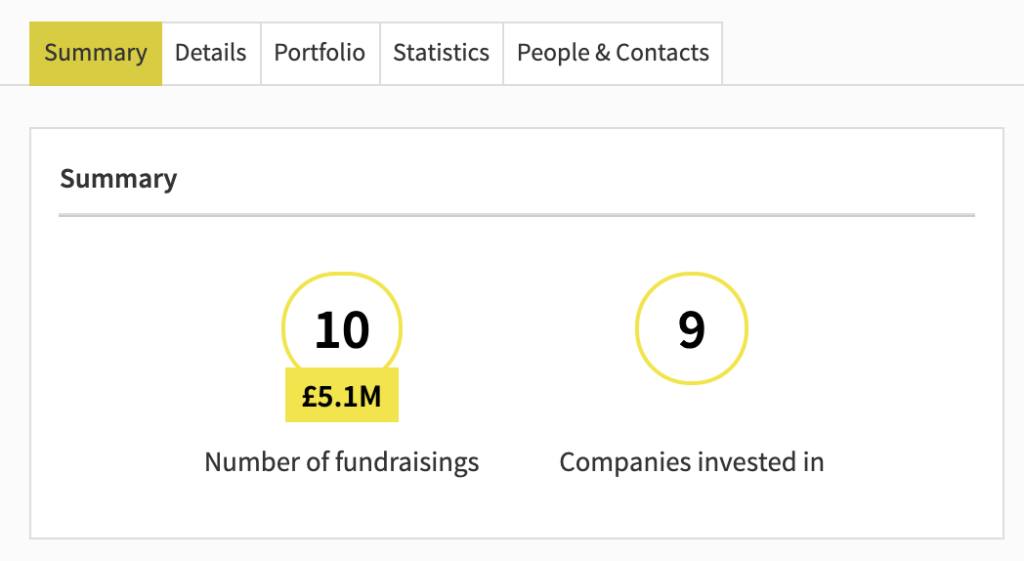Click the number 9 in the companies circle
This screenshot has height=561, width=1024.
692,330
